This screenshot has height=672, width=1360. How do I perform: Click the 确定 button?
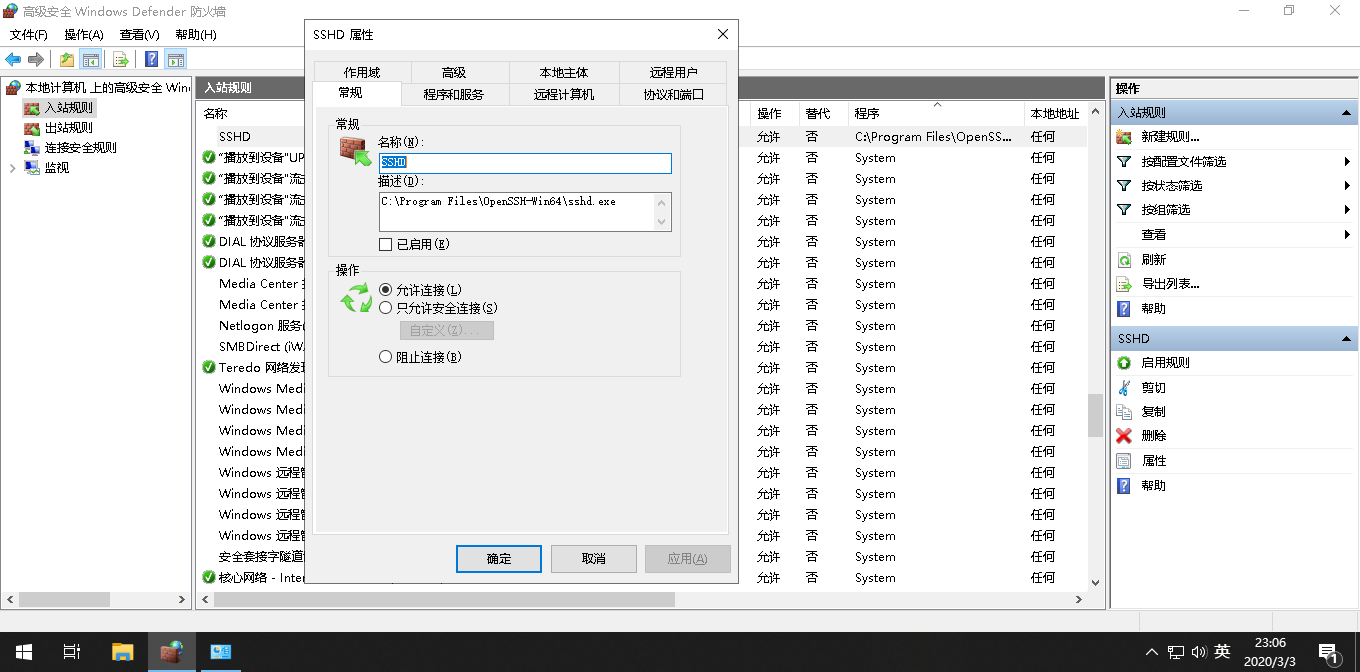(499, 559)
